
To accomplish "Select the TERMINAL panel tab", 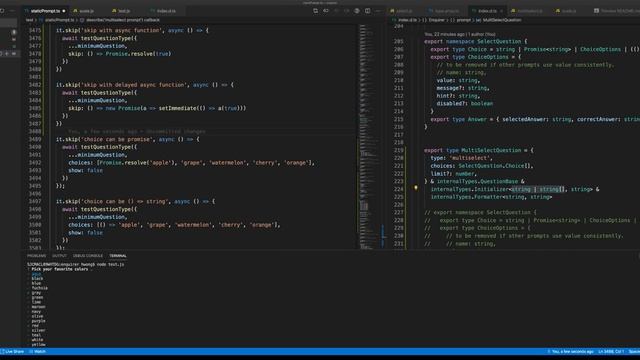I will (118, 256).
